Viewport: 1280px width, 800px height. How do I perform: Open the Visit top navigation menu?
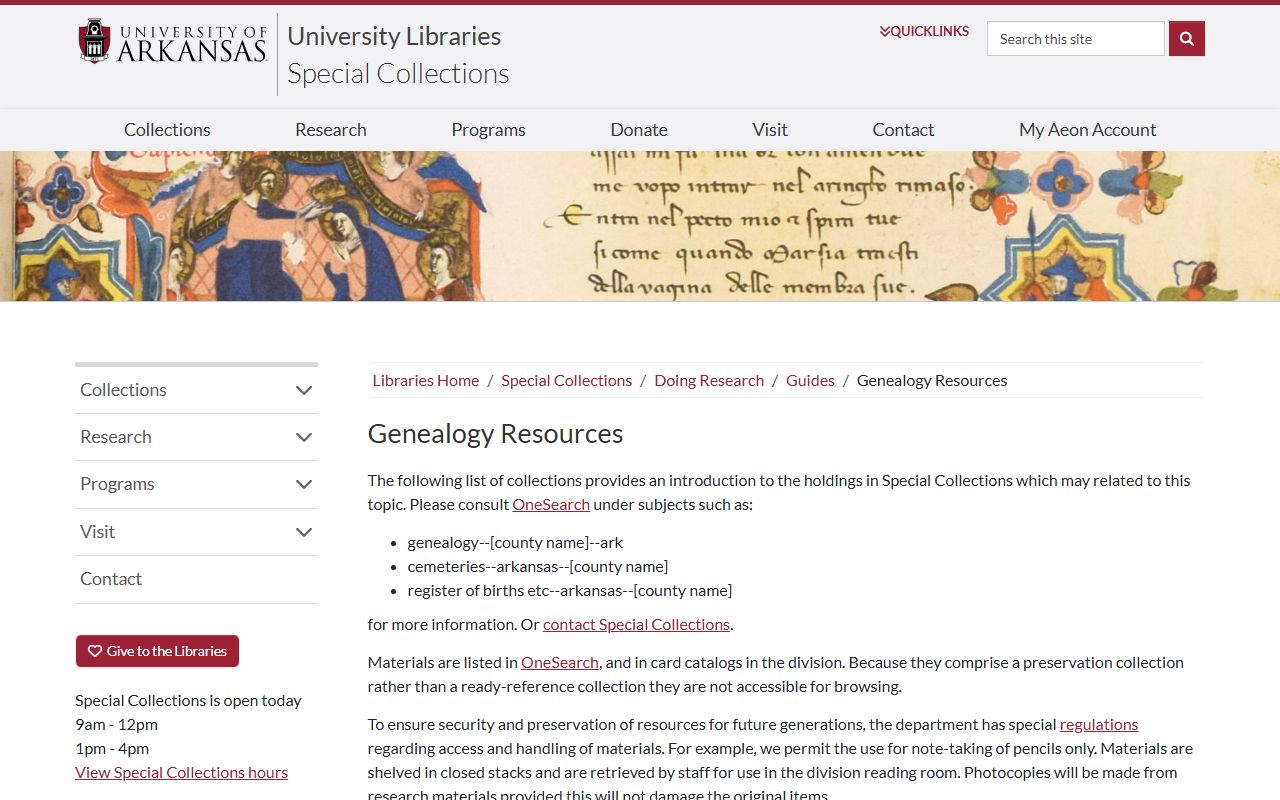click(770, 129)
